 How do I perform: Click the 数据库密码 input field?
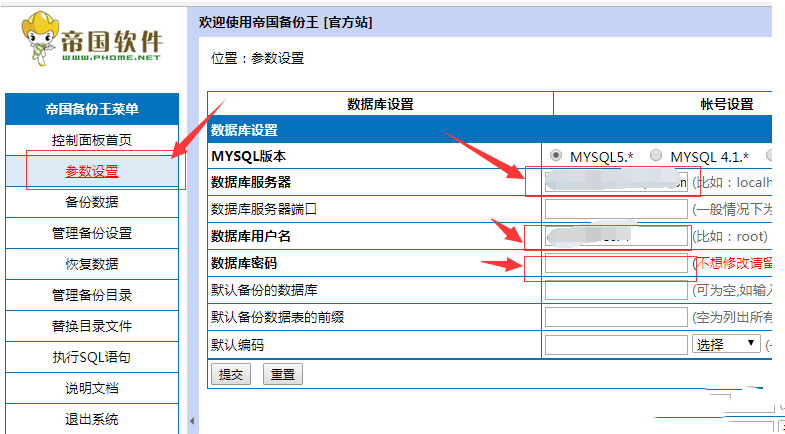pos(616,264)
